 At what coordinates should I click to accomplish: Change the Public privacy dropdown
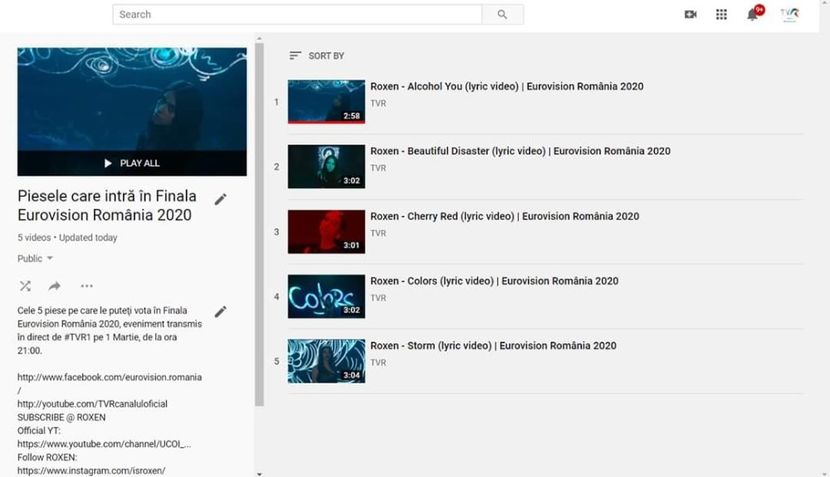tap(35, 258)
